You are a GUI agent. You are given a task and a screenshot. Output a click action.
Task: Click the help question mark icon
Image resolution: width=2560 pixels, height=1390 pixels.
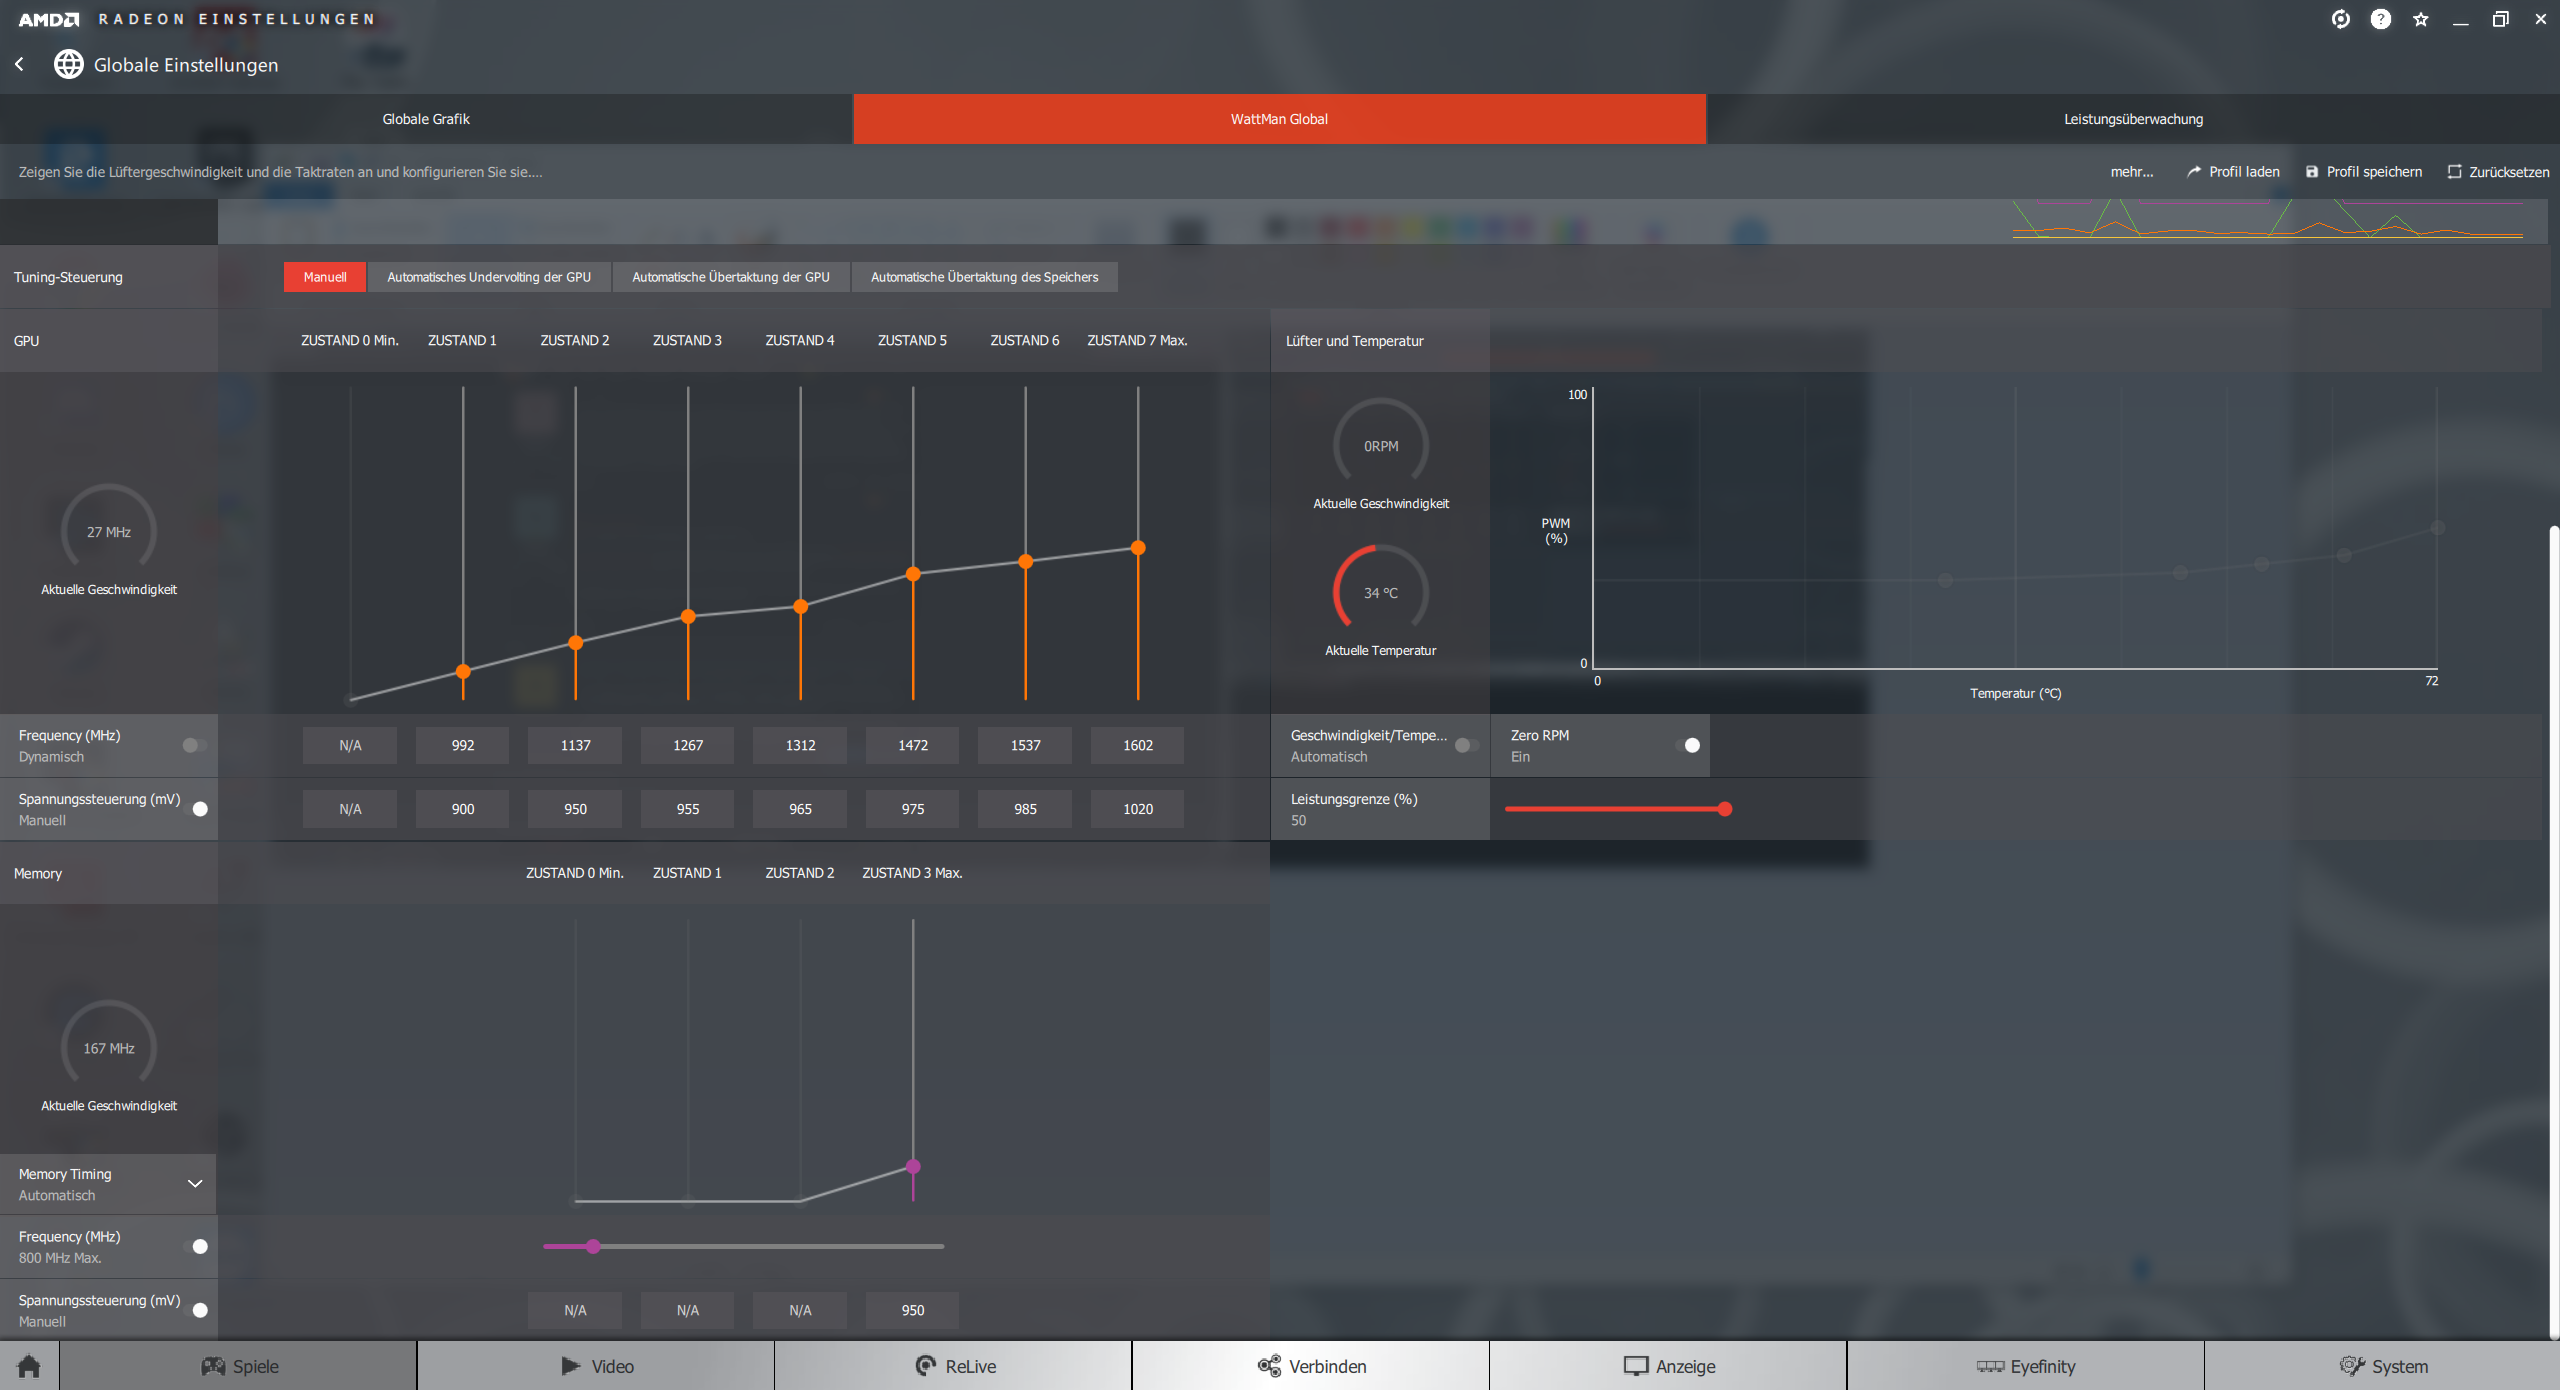click(x=2380, y=19)
